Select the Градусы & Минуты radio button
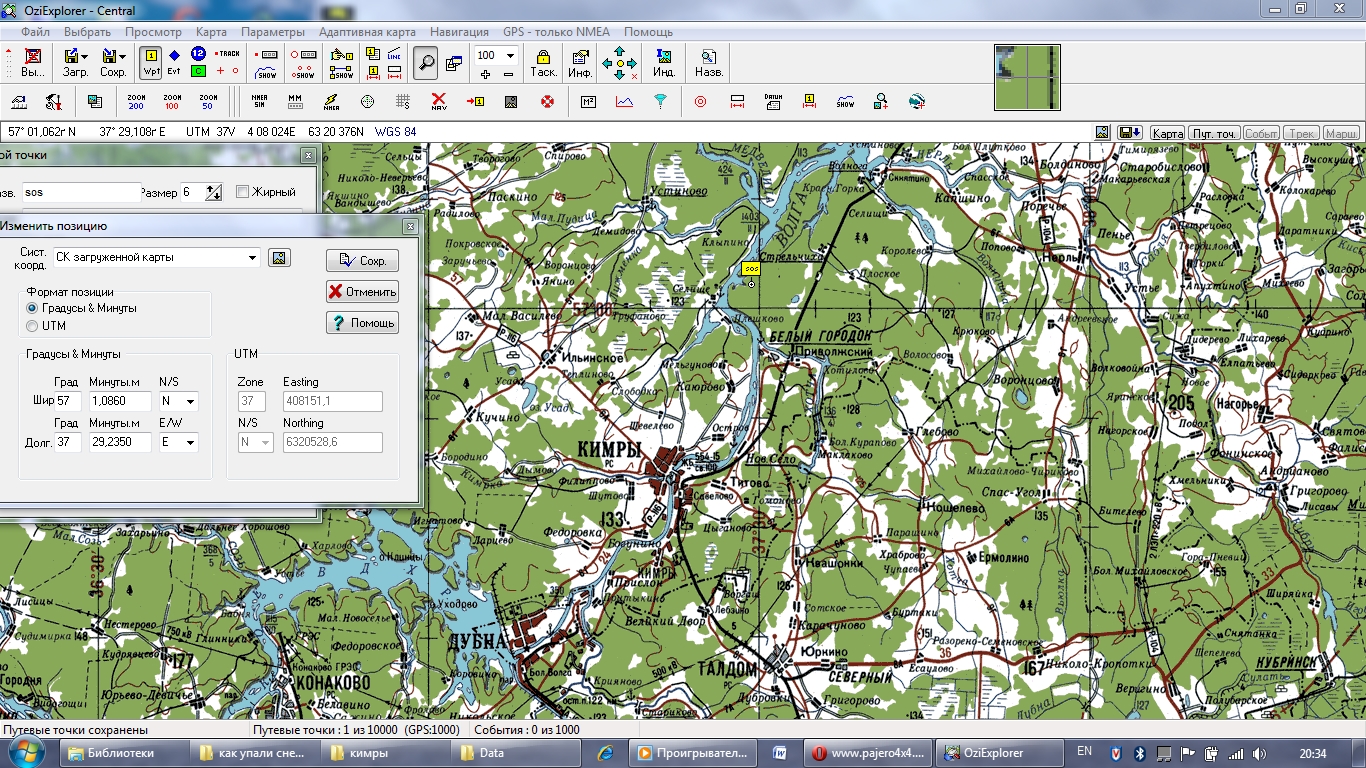1366x768 pixels. click(33, 308)
